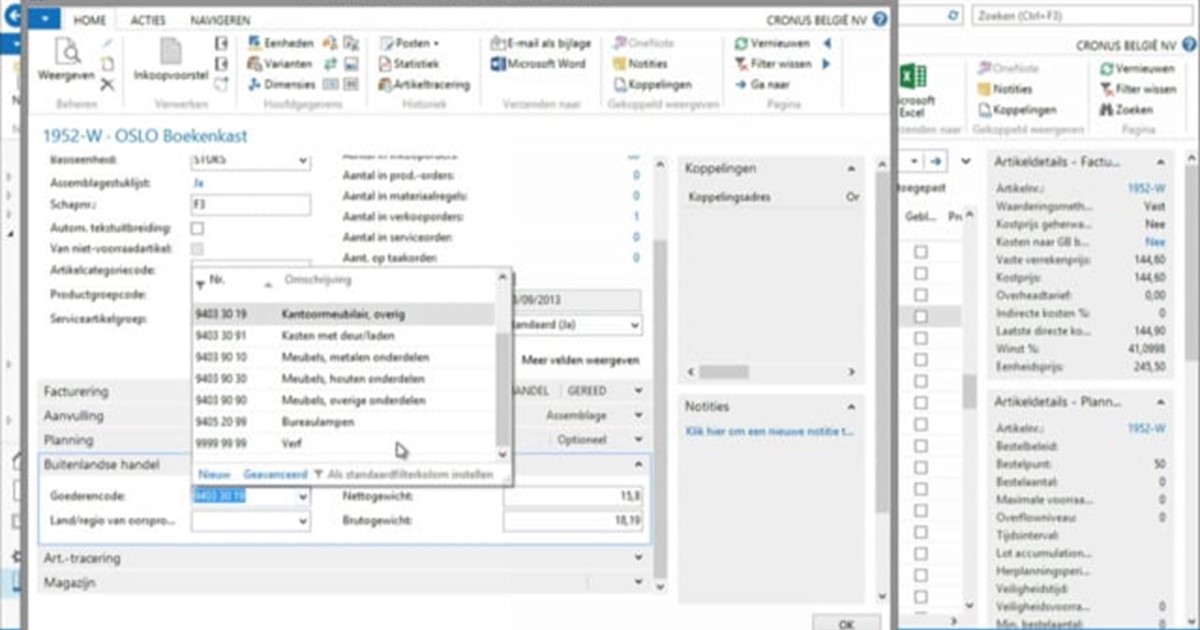The height and width of the screenshot is (630, 1200).
Task: Click Ga naar in the ribbon
Action: click(x=763, y=85)
